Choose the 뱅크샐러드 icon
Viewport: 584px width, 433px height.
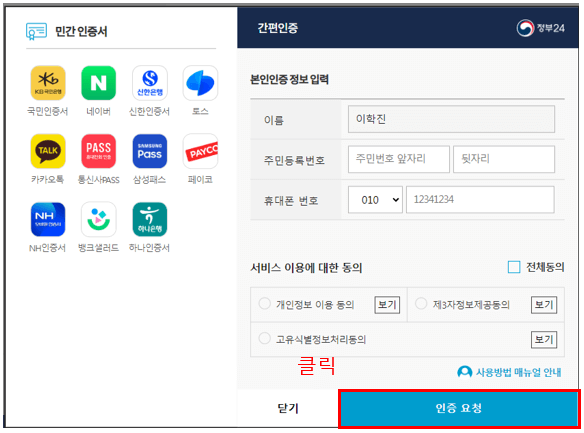point(99,219)
